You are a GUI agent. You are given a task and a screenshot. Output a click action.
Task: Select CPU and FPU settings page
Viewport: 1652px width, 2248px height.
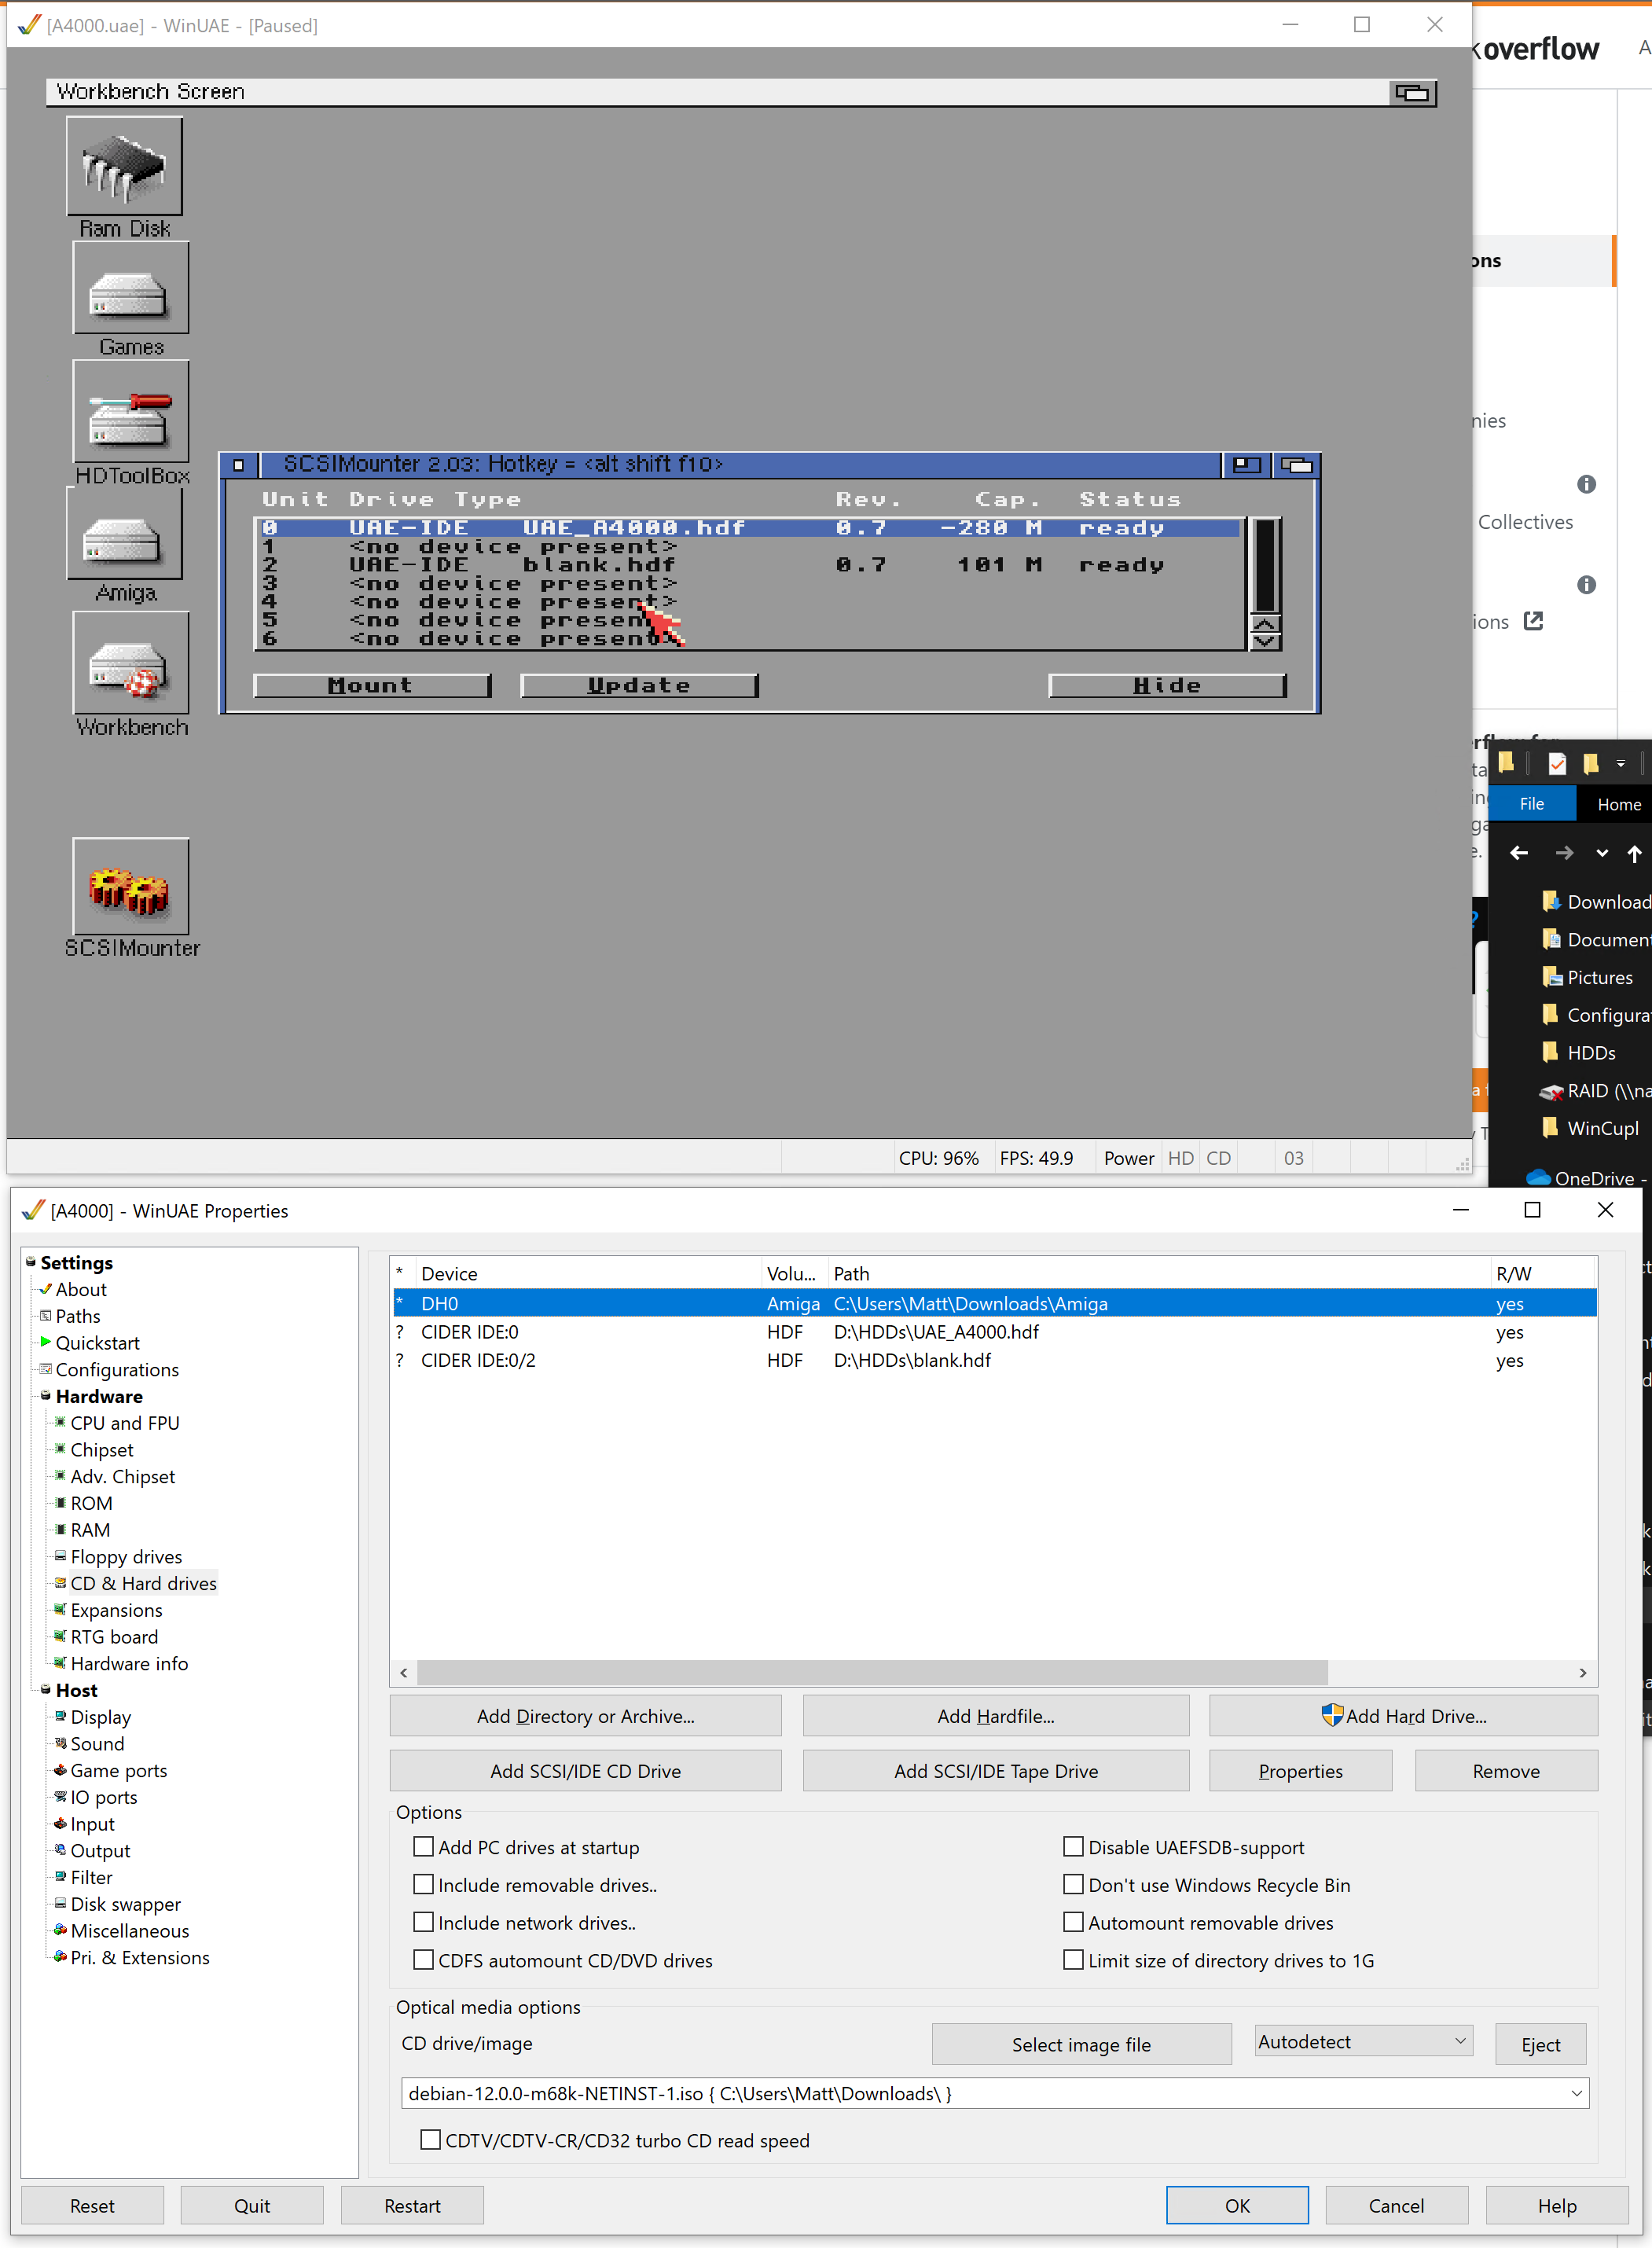click(x=125, y=1423)
